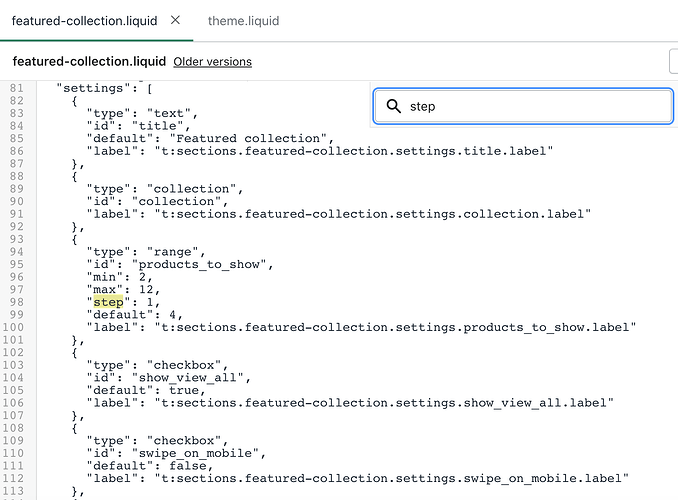Click the highlighted "step" match in code
This screenshot has height=500, width=678.
click(x=106, y=301)
